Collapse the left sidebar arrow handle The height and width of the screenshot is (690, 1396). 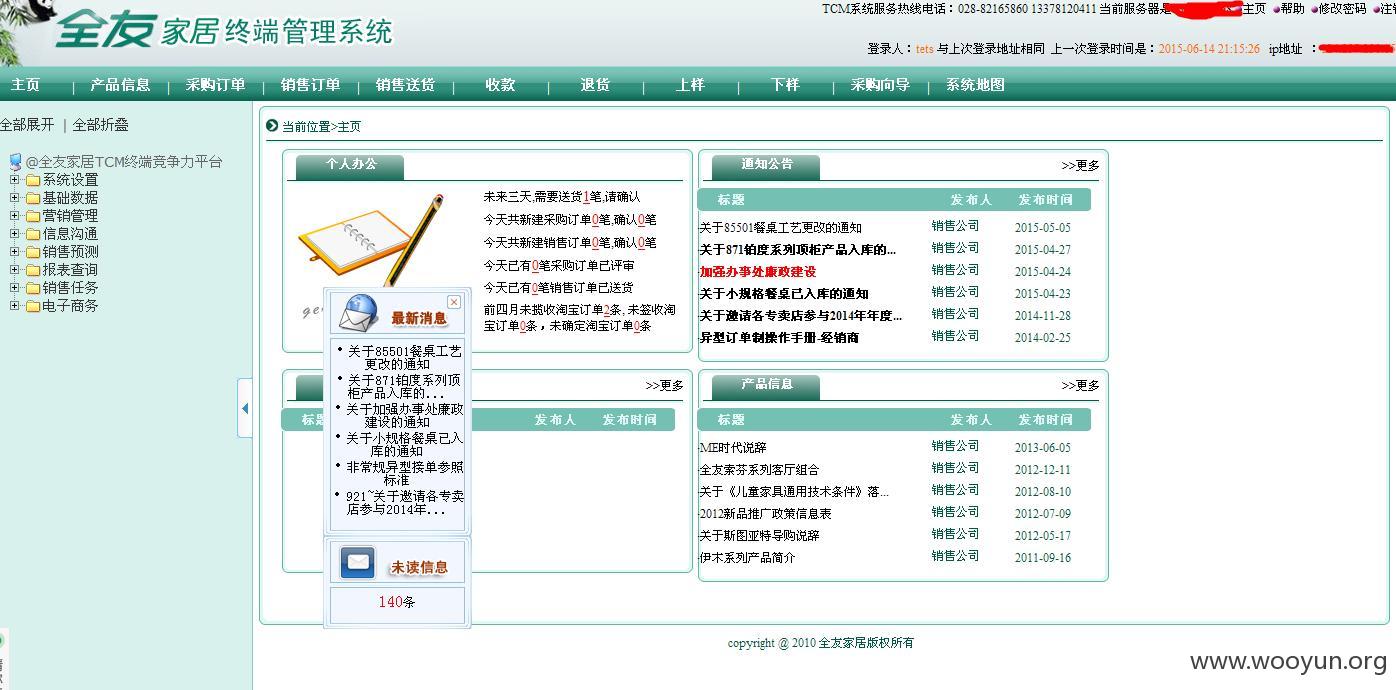click(245, 408)
